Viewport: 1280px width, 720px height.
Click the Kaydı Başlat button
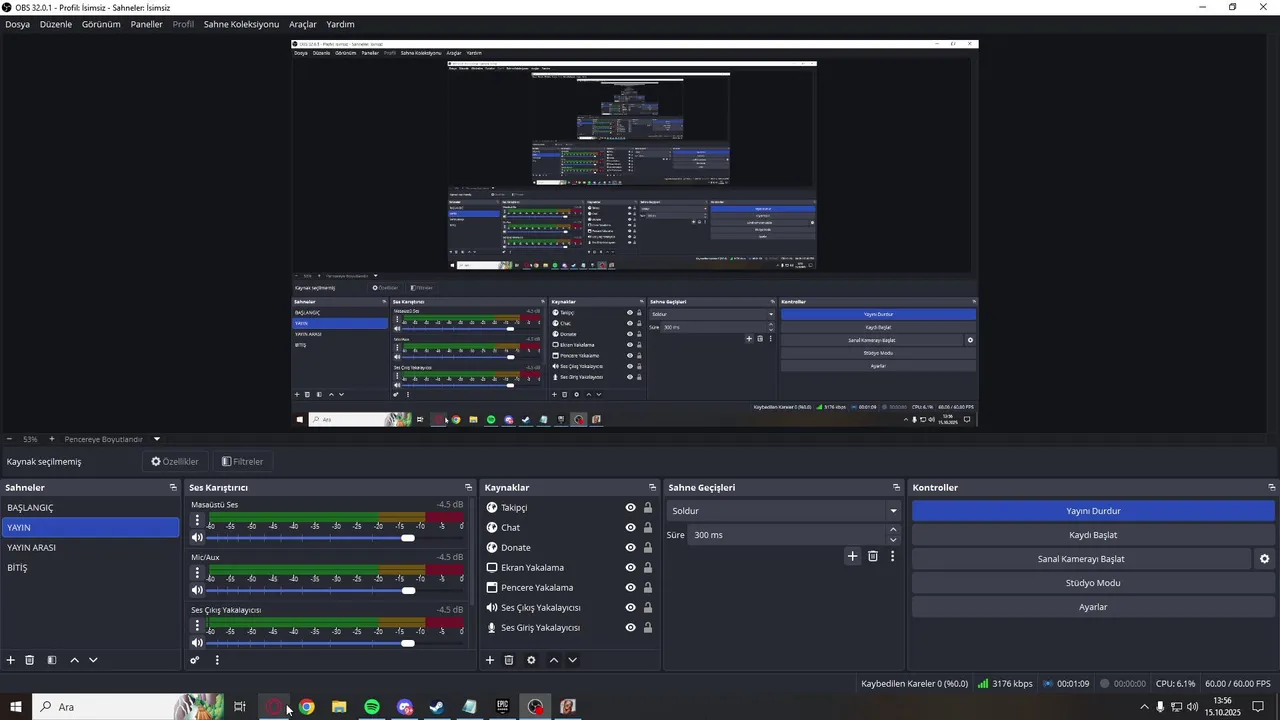[x=1093, y=535]
